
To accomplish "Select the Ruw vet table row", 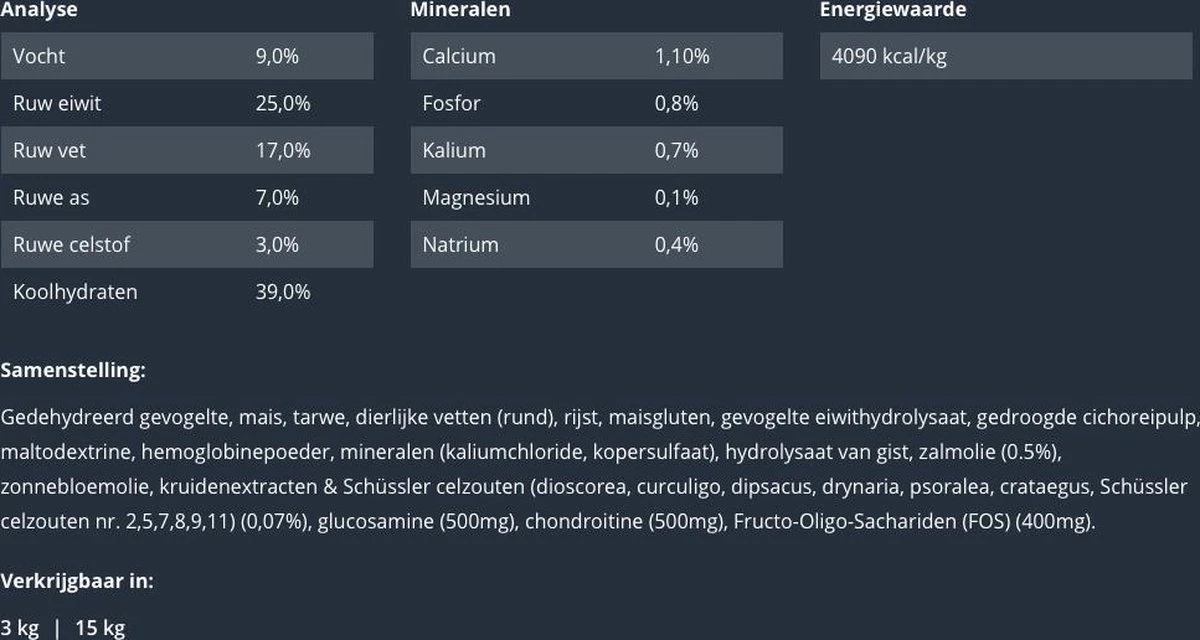I will click(187, 150).
